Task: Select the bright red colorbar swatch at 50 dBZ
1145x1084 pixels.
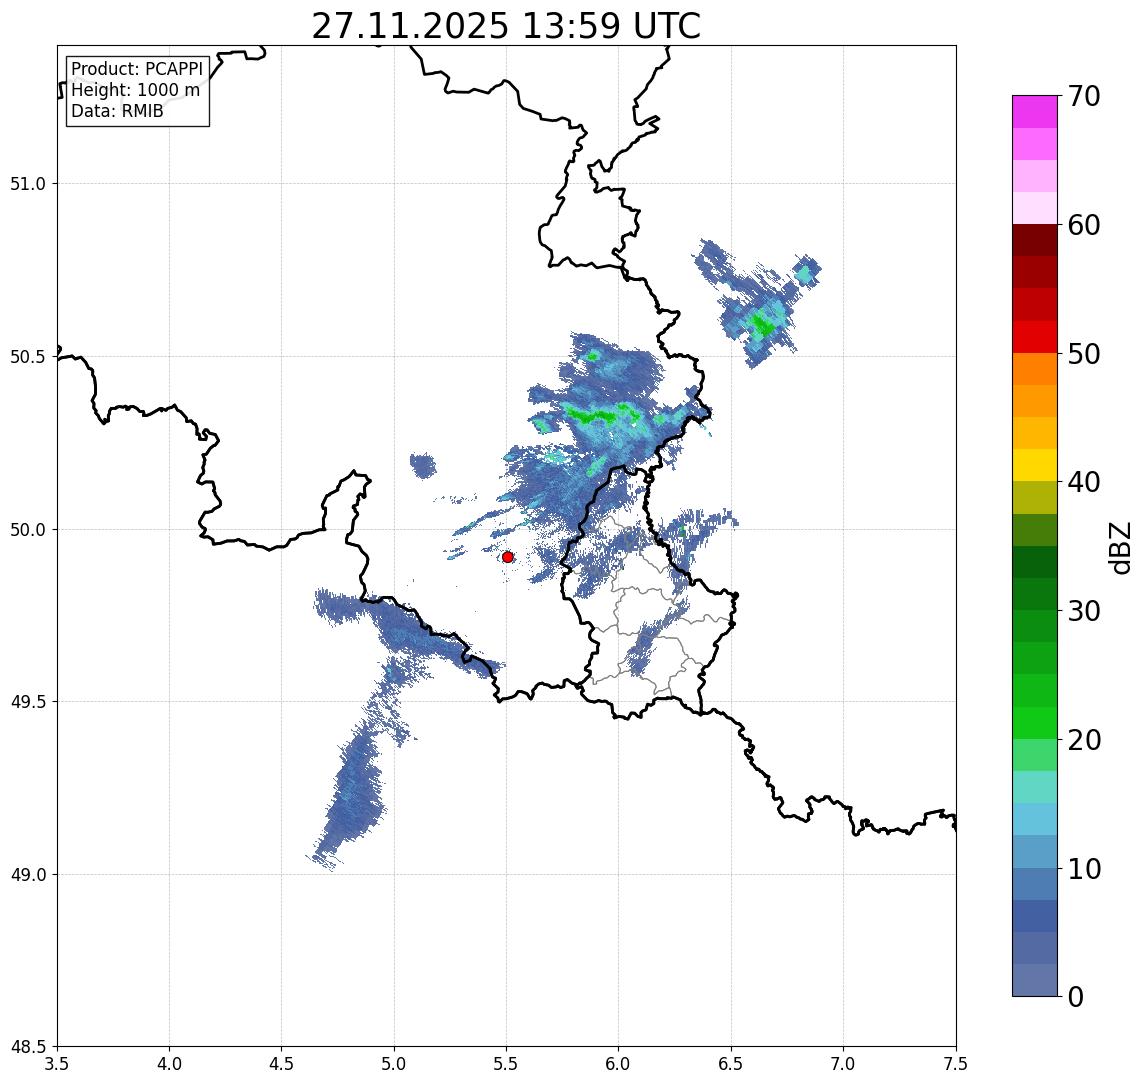Action: (x=1035, y=337)
